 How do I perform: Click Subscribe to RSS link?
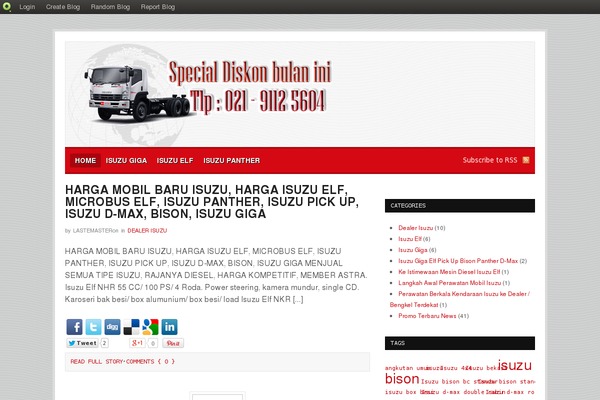490,160
